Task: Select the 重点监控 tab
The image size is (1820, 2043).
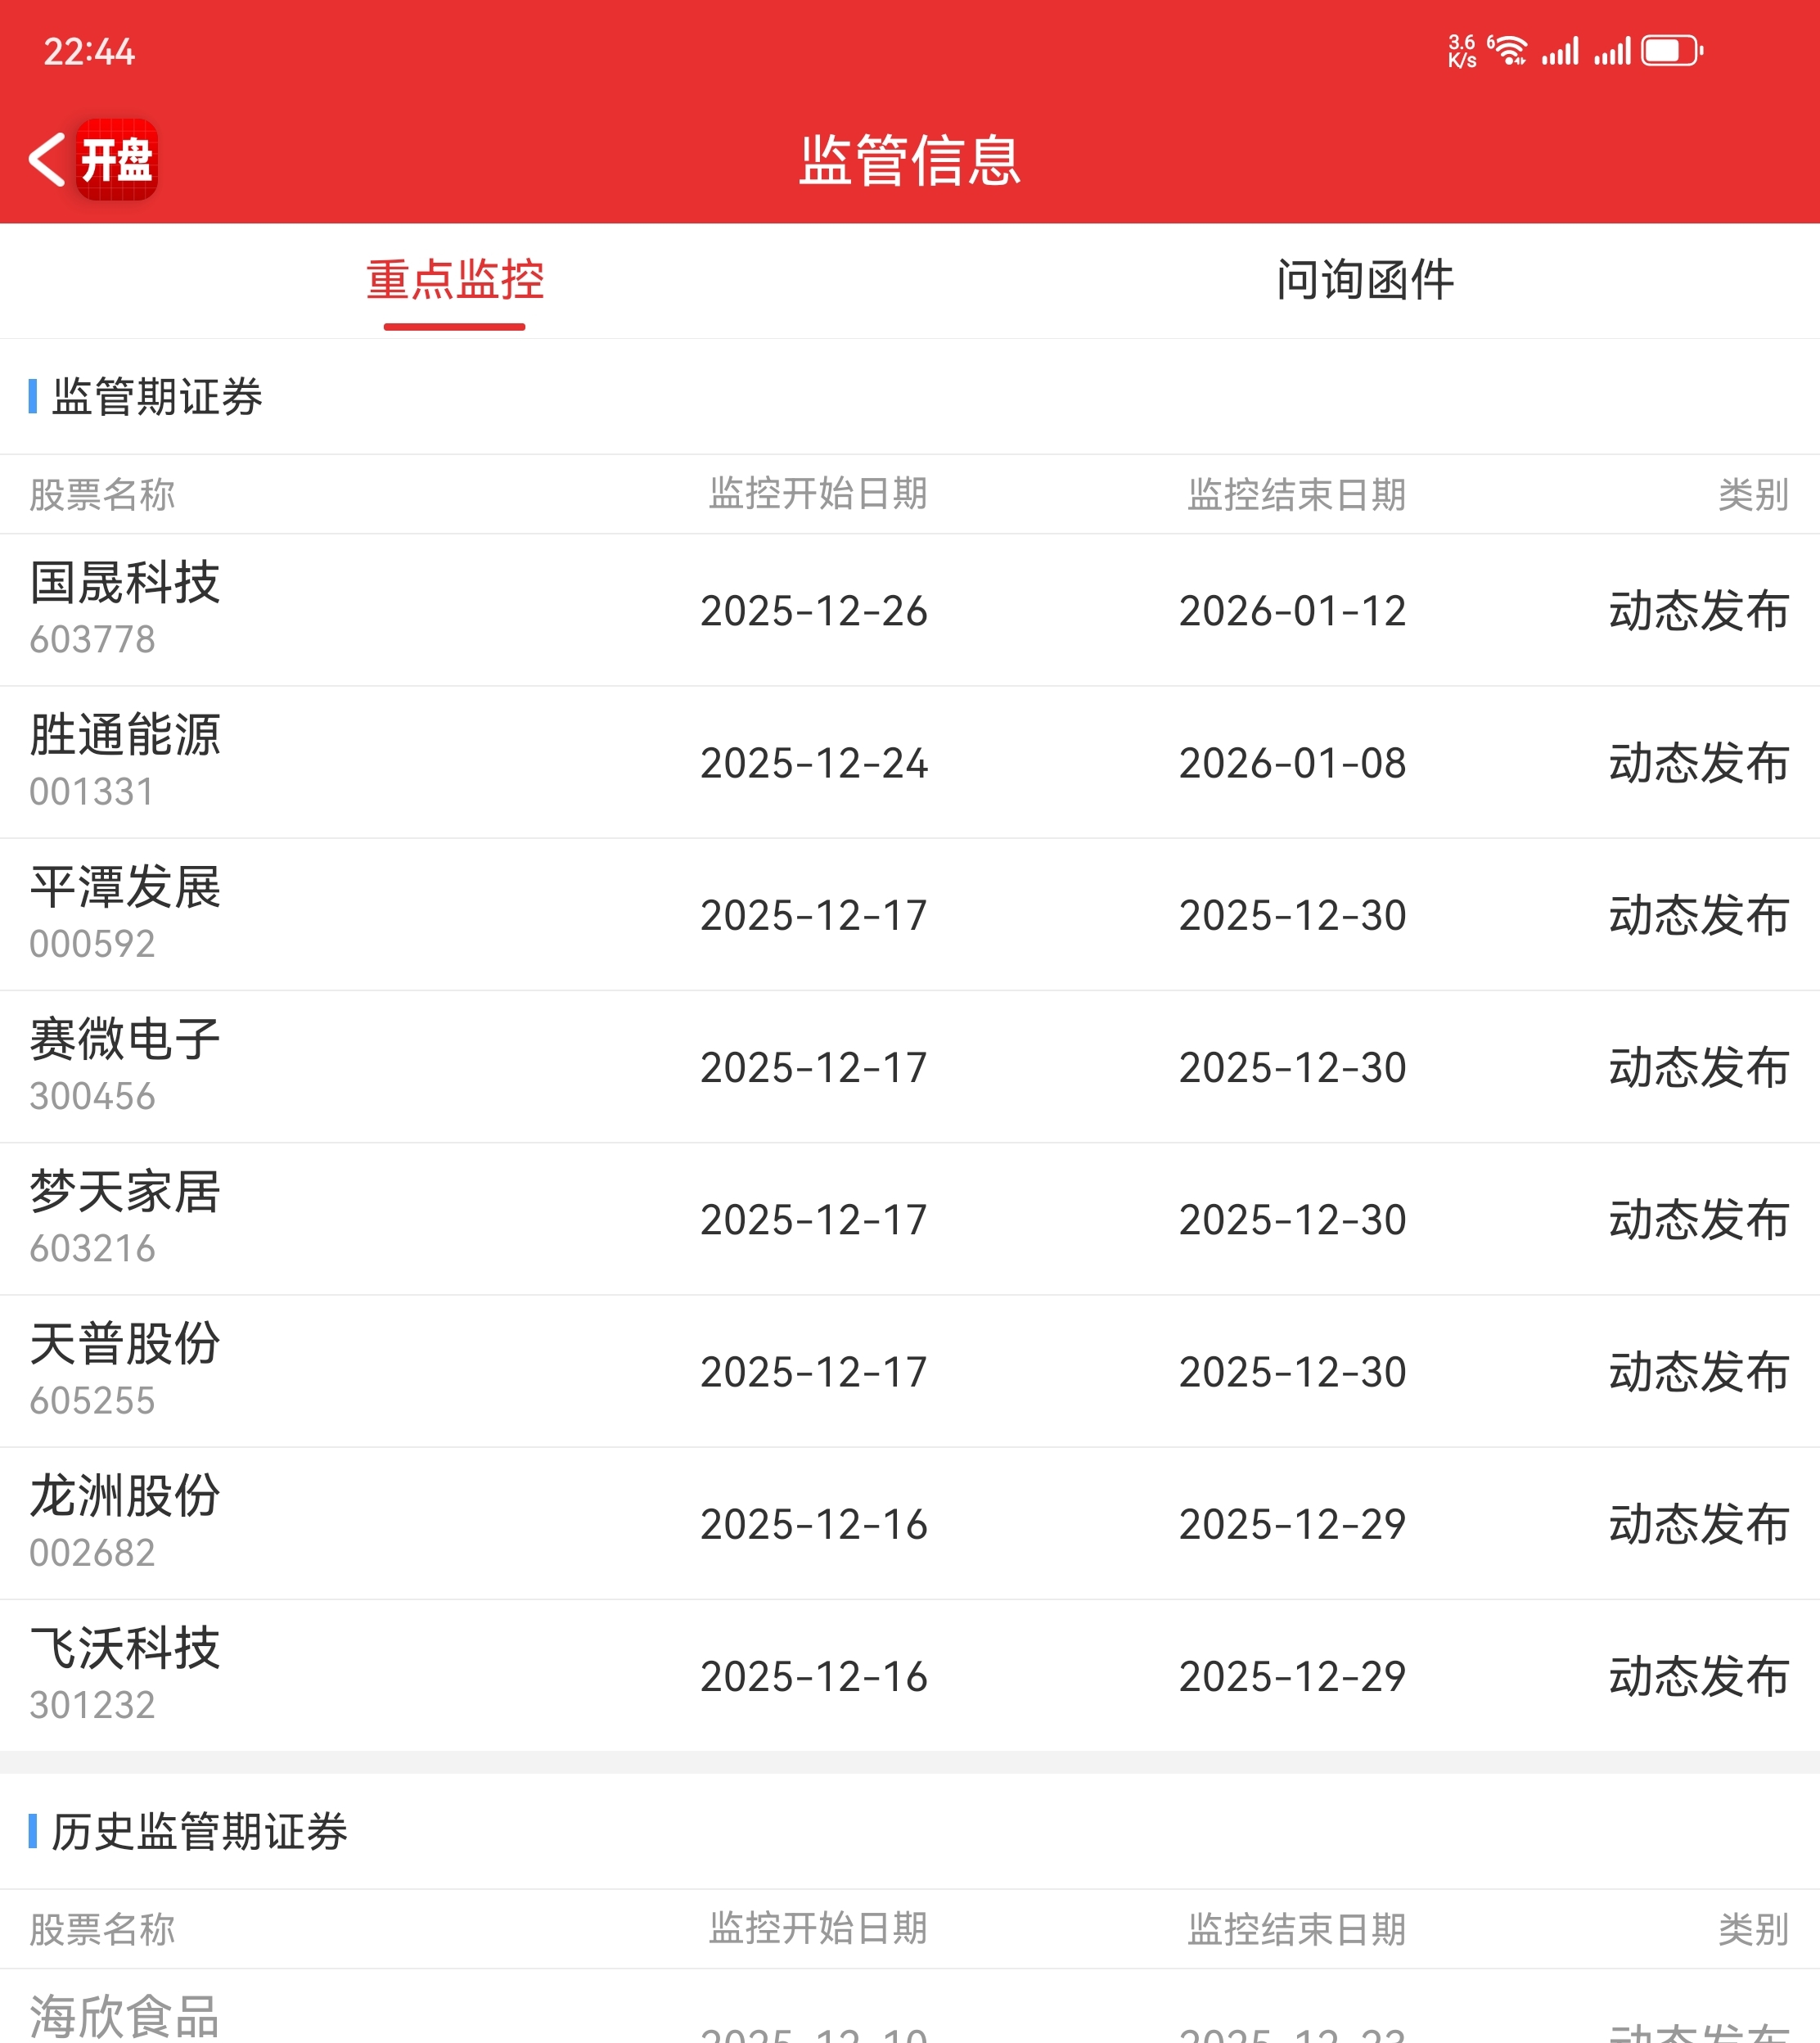Action: click(455, 280)
